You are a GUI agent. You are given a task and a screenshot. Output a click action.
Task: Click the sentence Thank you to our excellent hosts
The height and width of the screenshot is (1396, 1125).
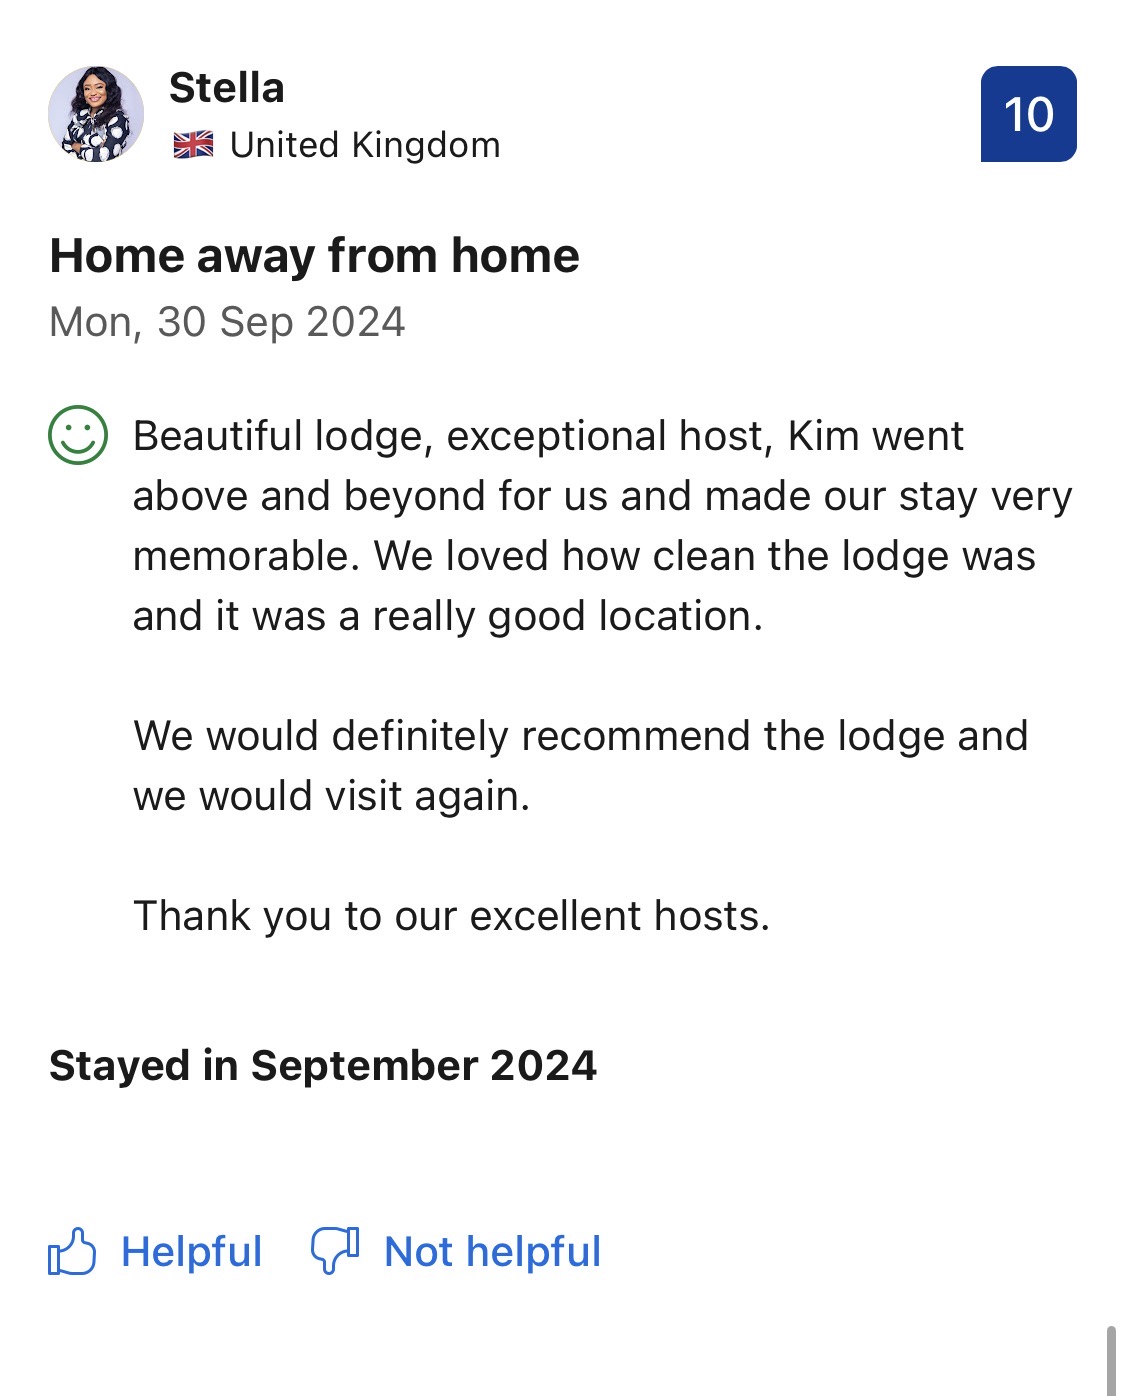pos(451,917)
